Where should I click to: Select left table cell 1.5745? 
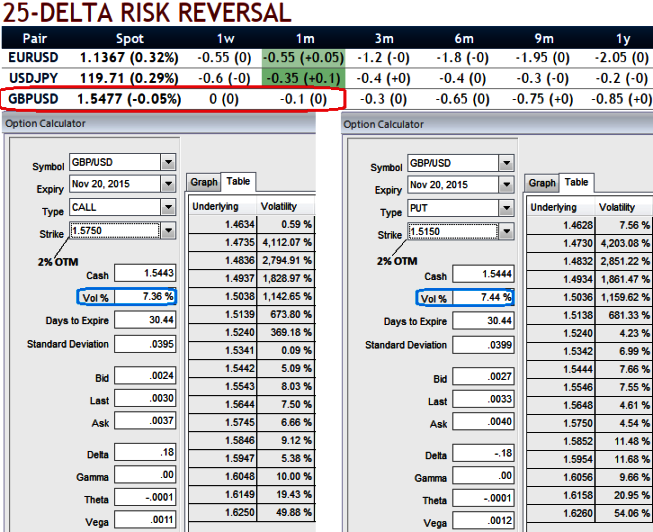coord(222,422)
